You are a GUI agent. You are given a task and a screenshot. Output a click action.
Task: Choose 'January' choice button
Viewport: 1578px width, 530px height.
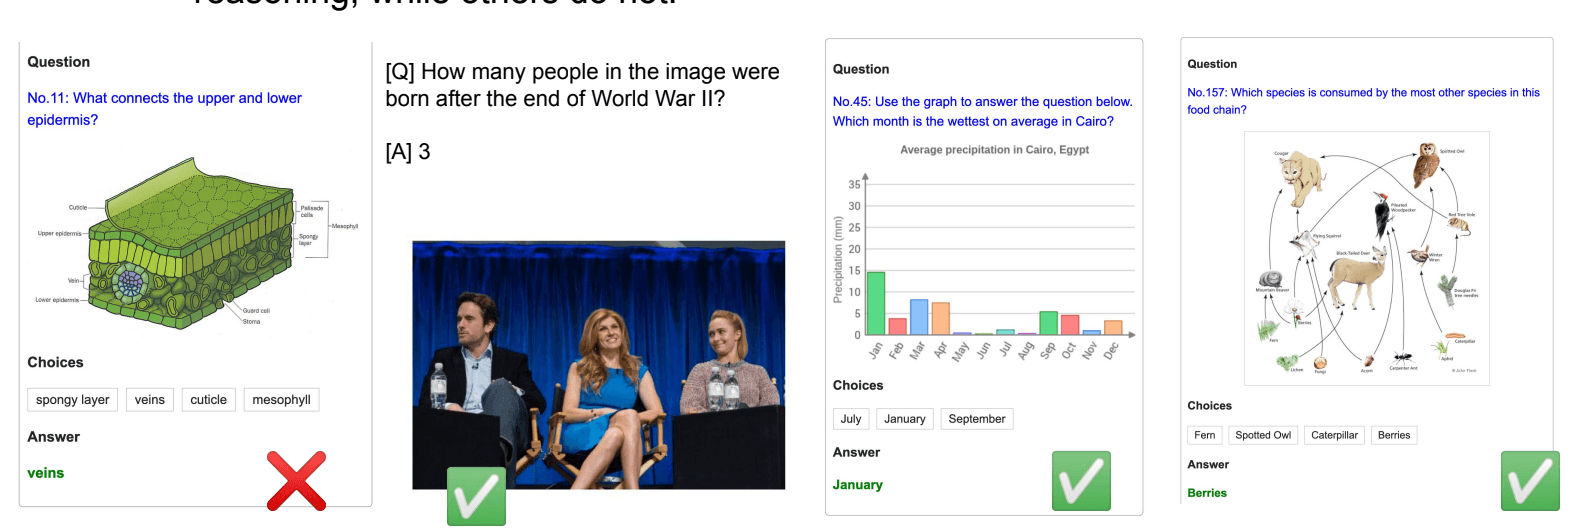pos(905,419)
